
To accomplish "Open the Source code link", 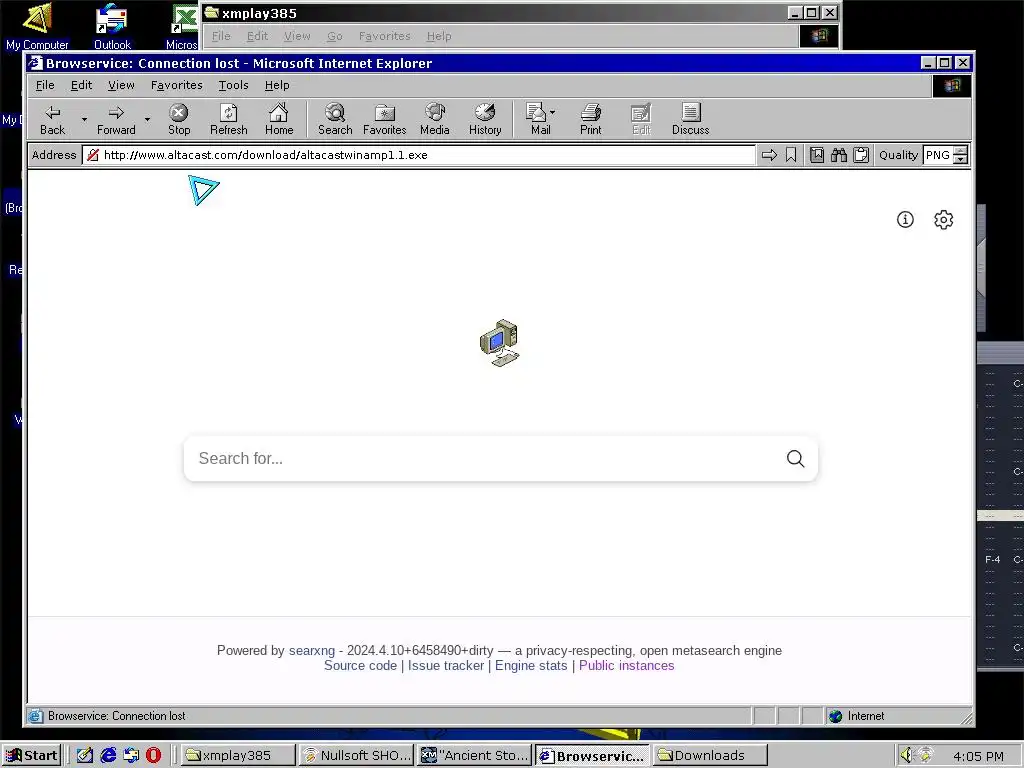I will point(360,665).
